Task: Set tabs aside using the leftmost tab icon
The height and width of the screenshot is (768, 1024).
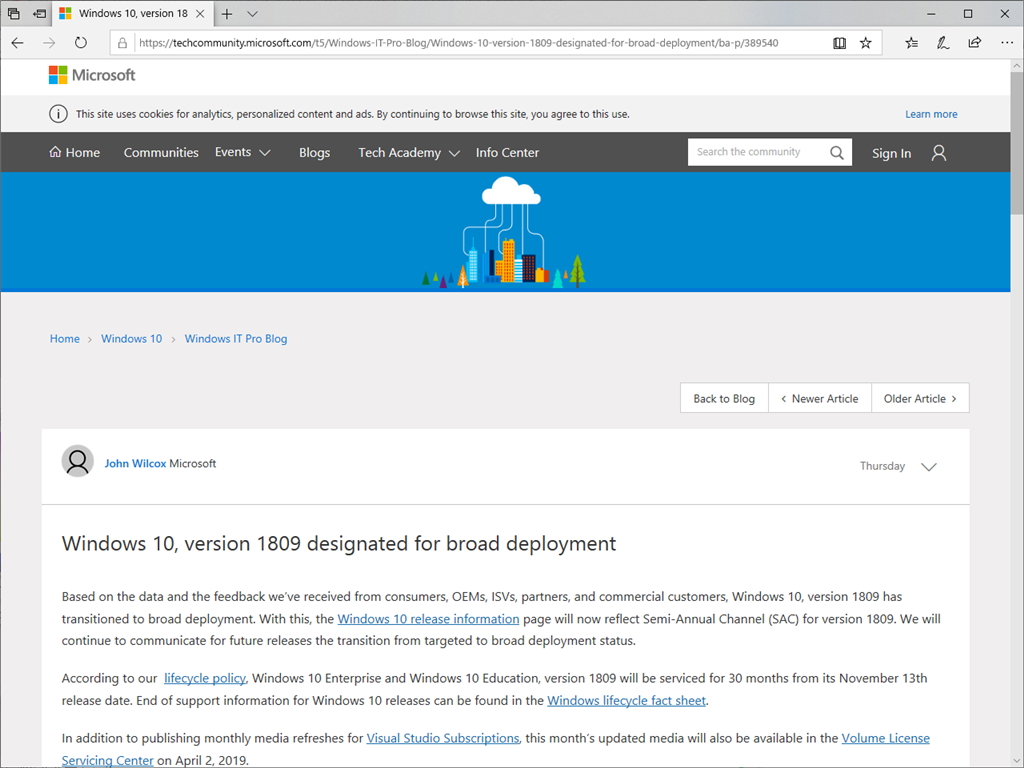Action: (x=14, y=14)
